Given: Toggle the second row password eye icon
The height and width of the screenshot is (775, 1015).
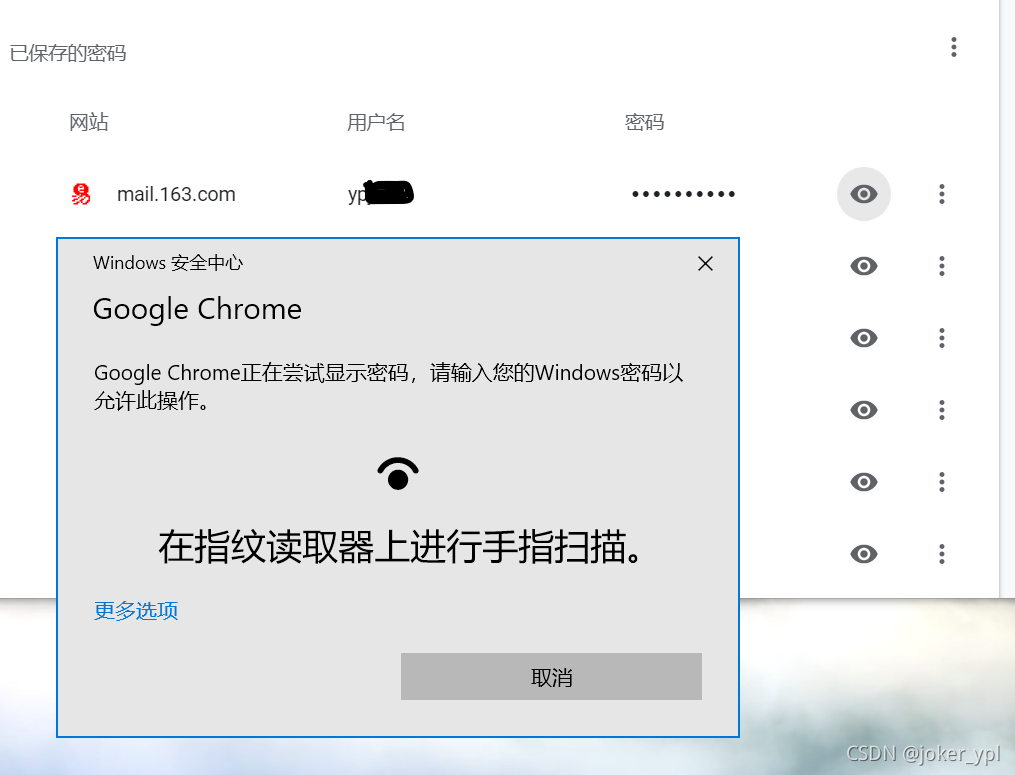Looking at the screenshot, I should [864, 265].
